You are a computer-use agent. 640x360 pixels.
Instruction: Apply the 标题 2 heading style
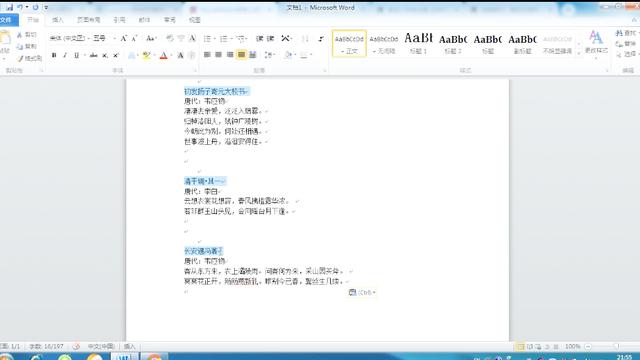point(453,43)
